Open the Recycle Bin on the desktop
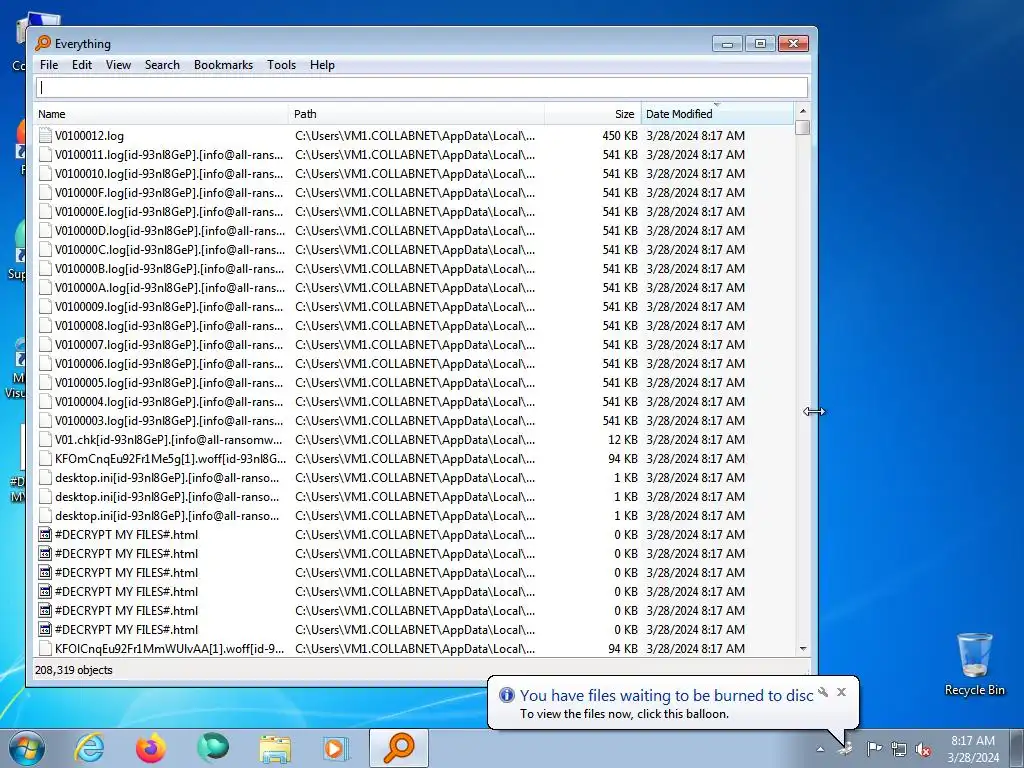 click(974, 664)
